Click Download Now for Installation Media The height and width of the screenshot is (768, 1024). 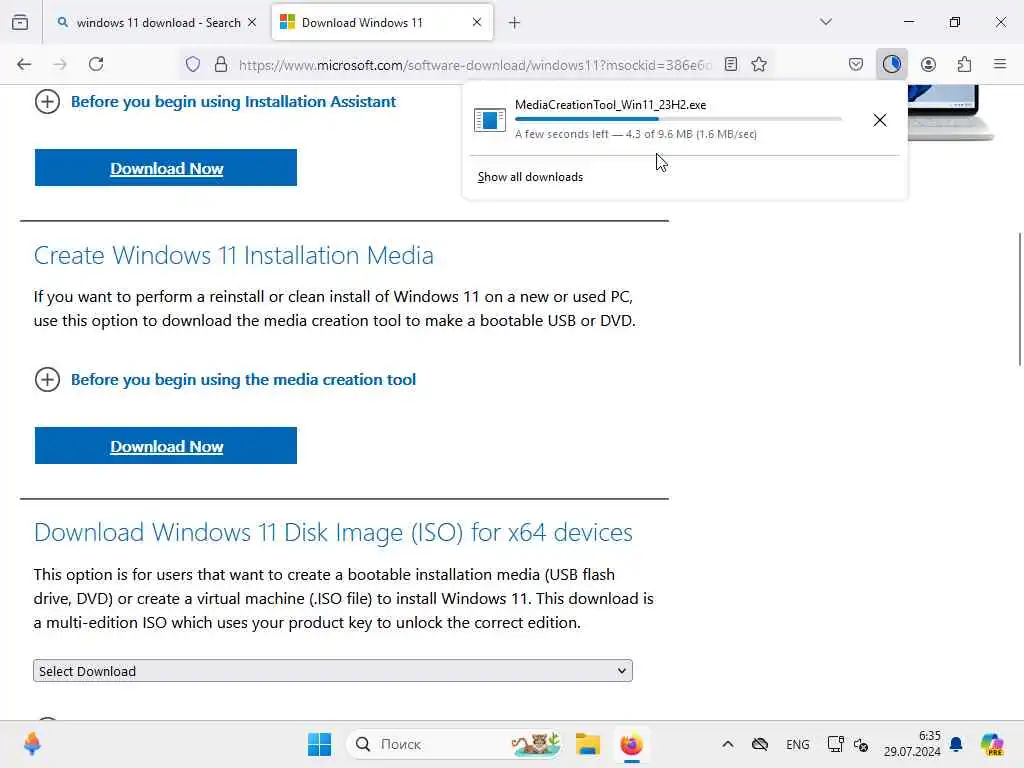tap(166, 446)
